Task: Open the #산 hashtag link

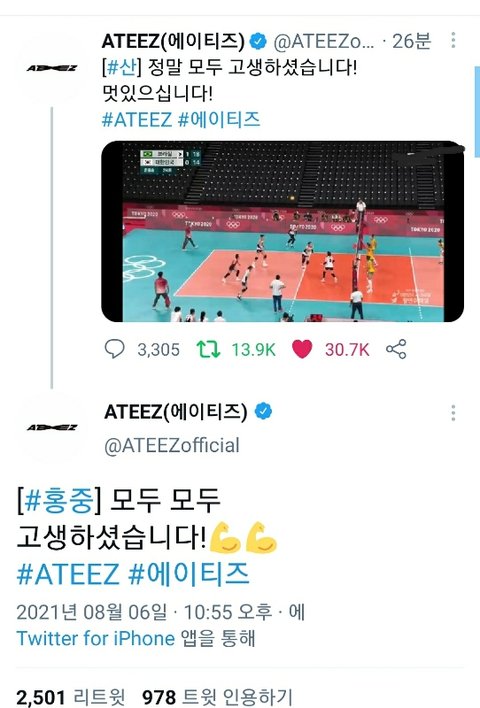Action: point(122,67)
